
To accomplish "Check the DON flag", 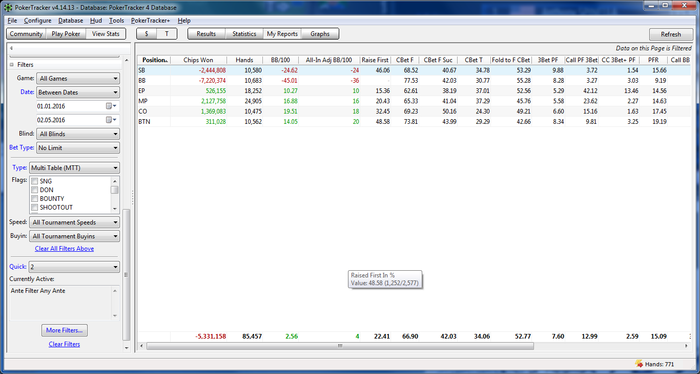I will coord(35,190).
